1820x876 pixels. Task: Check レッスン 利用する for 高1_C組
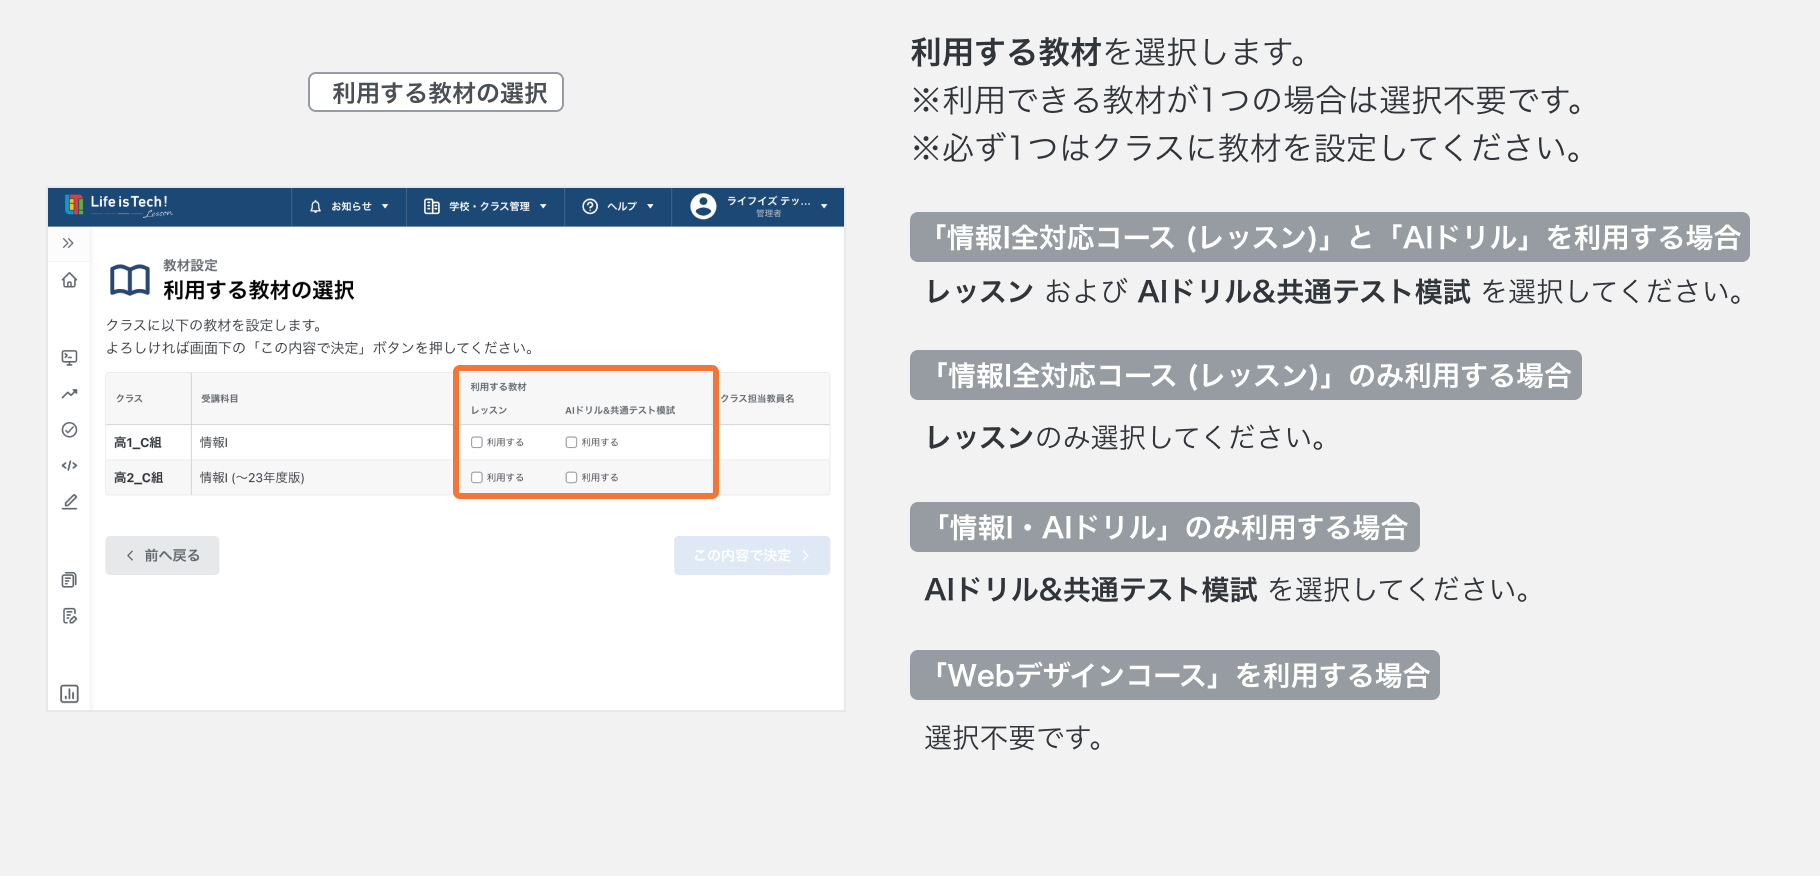coord(477,442)
